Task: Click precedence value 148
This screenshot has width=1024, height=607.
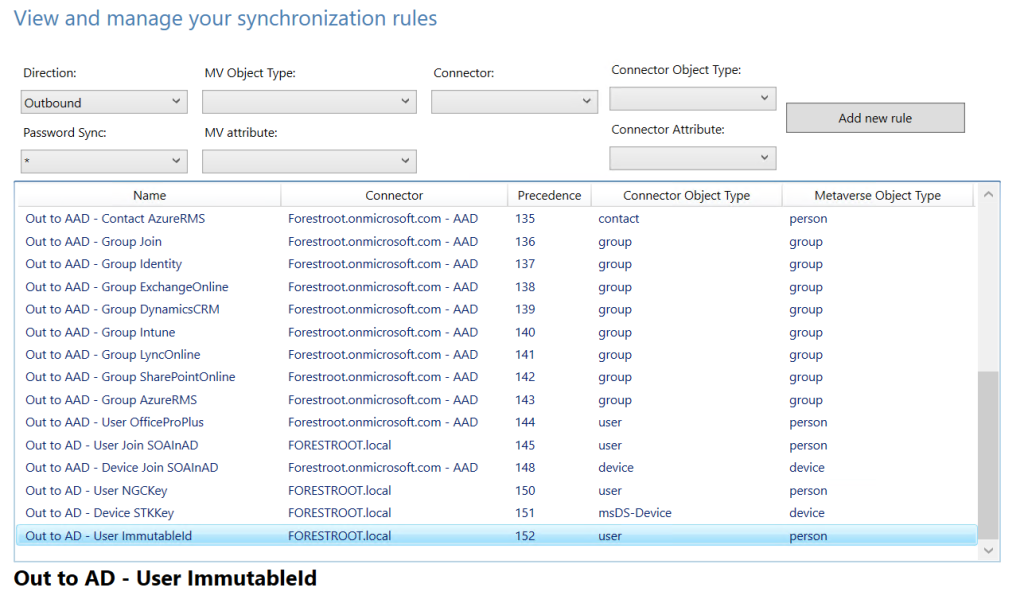Action: tap(525, 468)
